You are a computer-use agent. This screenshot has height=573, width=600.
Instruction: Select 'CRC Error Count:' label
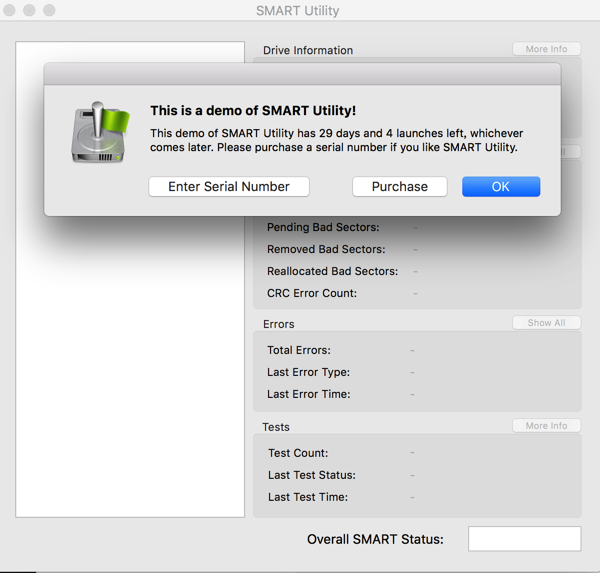(312, 293)
